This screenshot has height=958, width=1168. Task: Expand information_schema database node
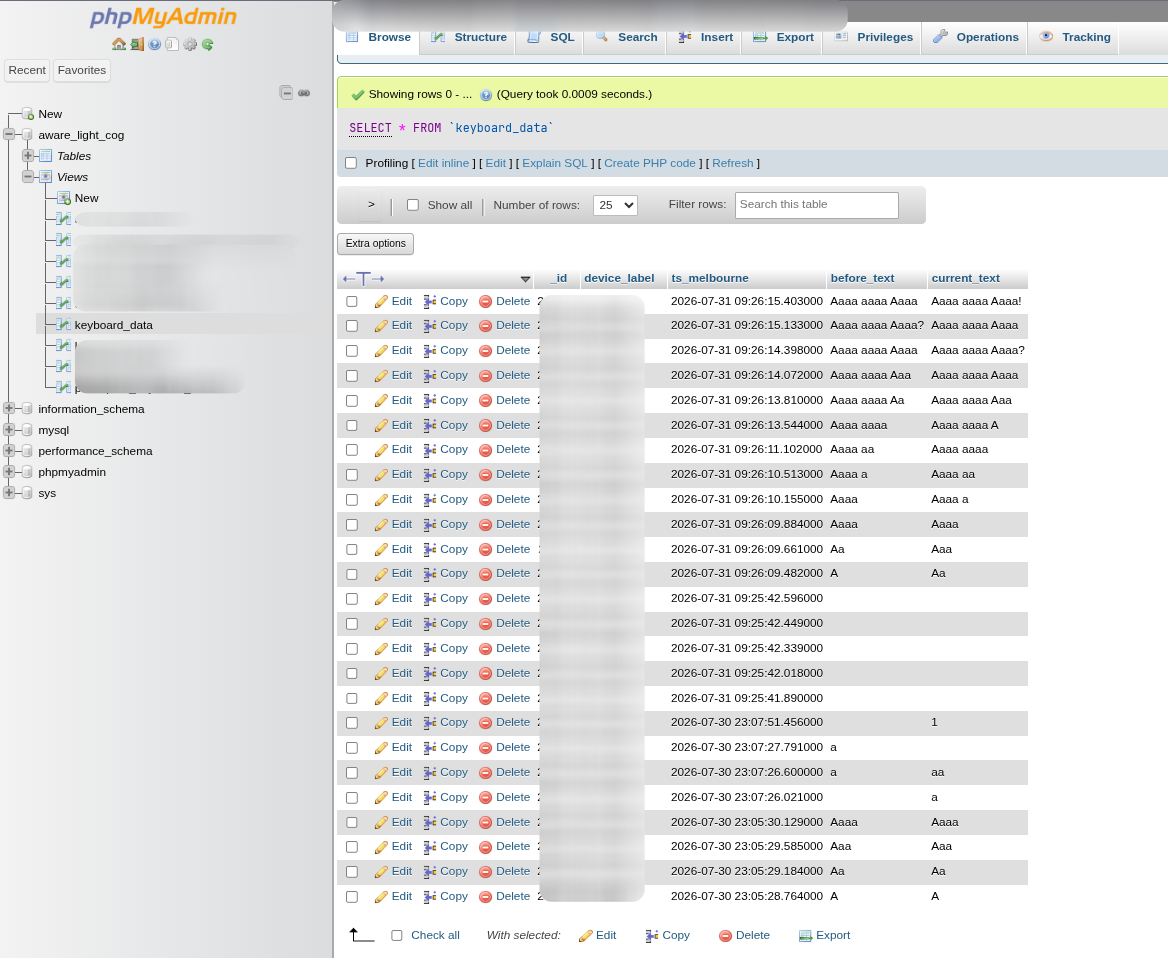[x=9, y=408]
